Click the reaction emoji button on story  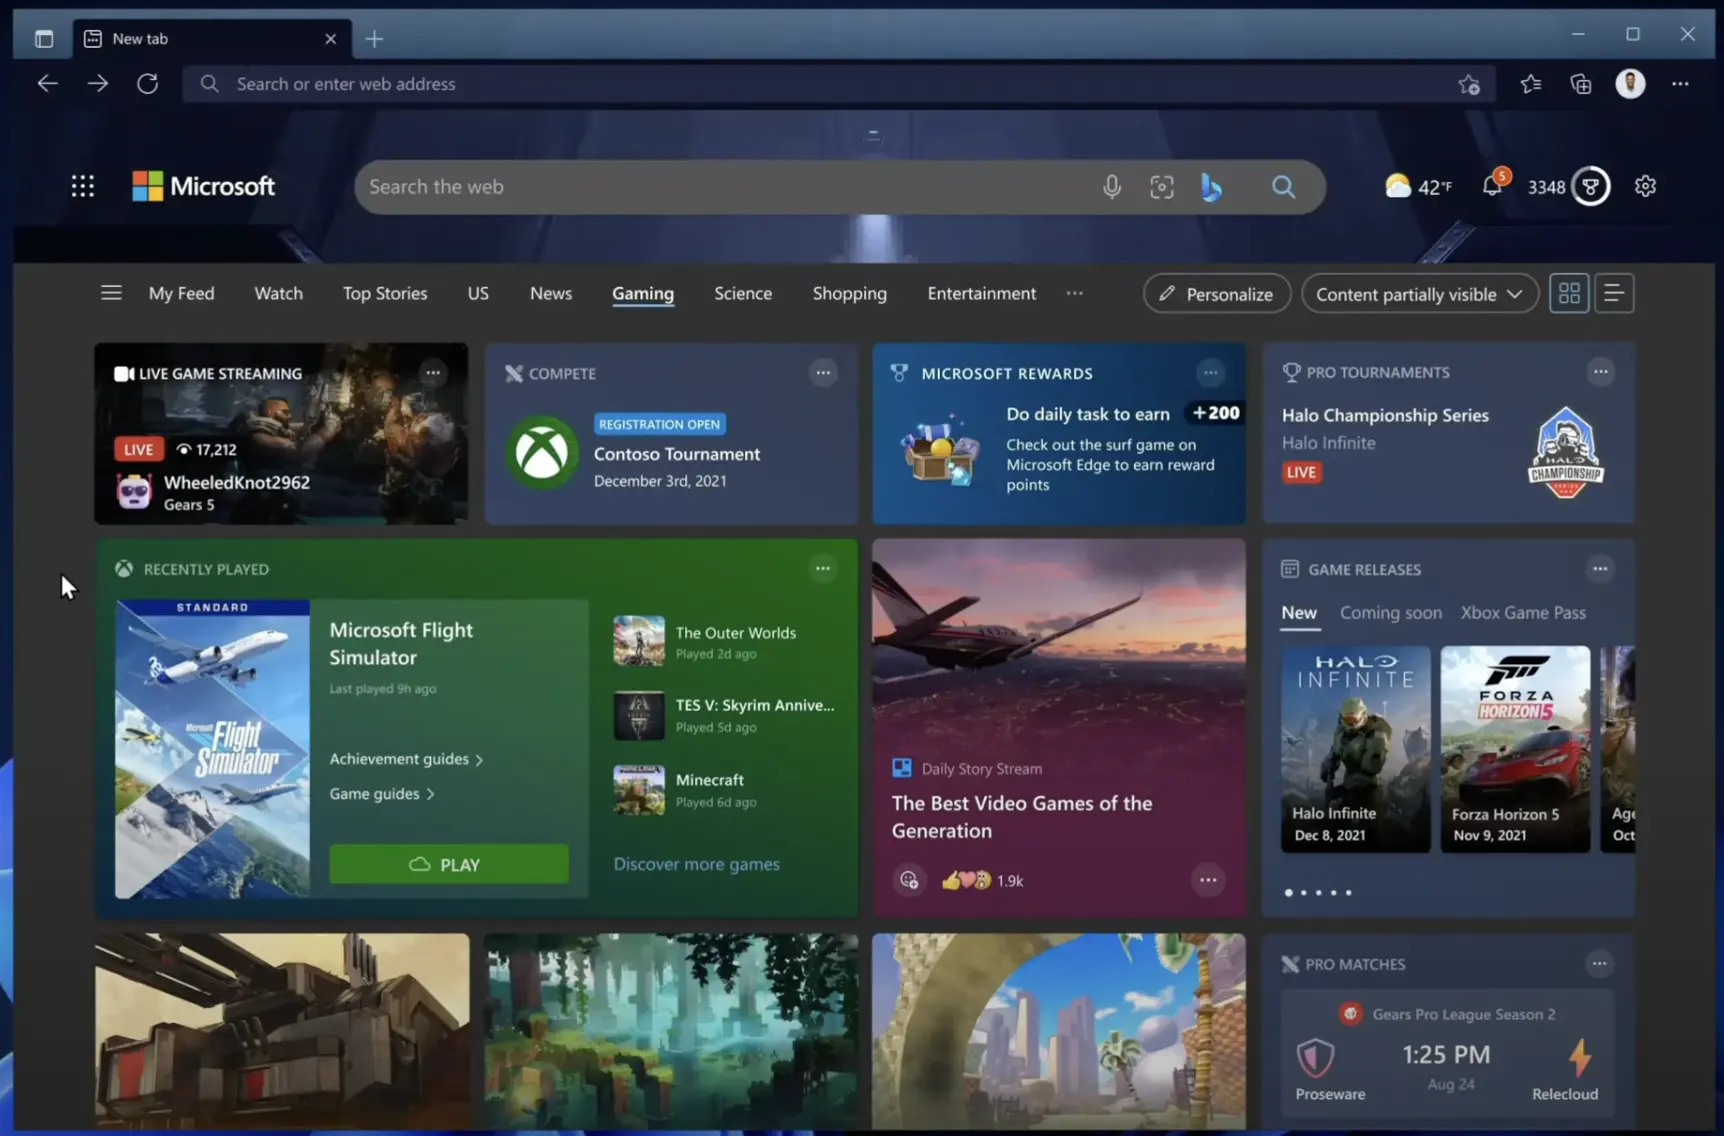[x=909, y=880]
